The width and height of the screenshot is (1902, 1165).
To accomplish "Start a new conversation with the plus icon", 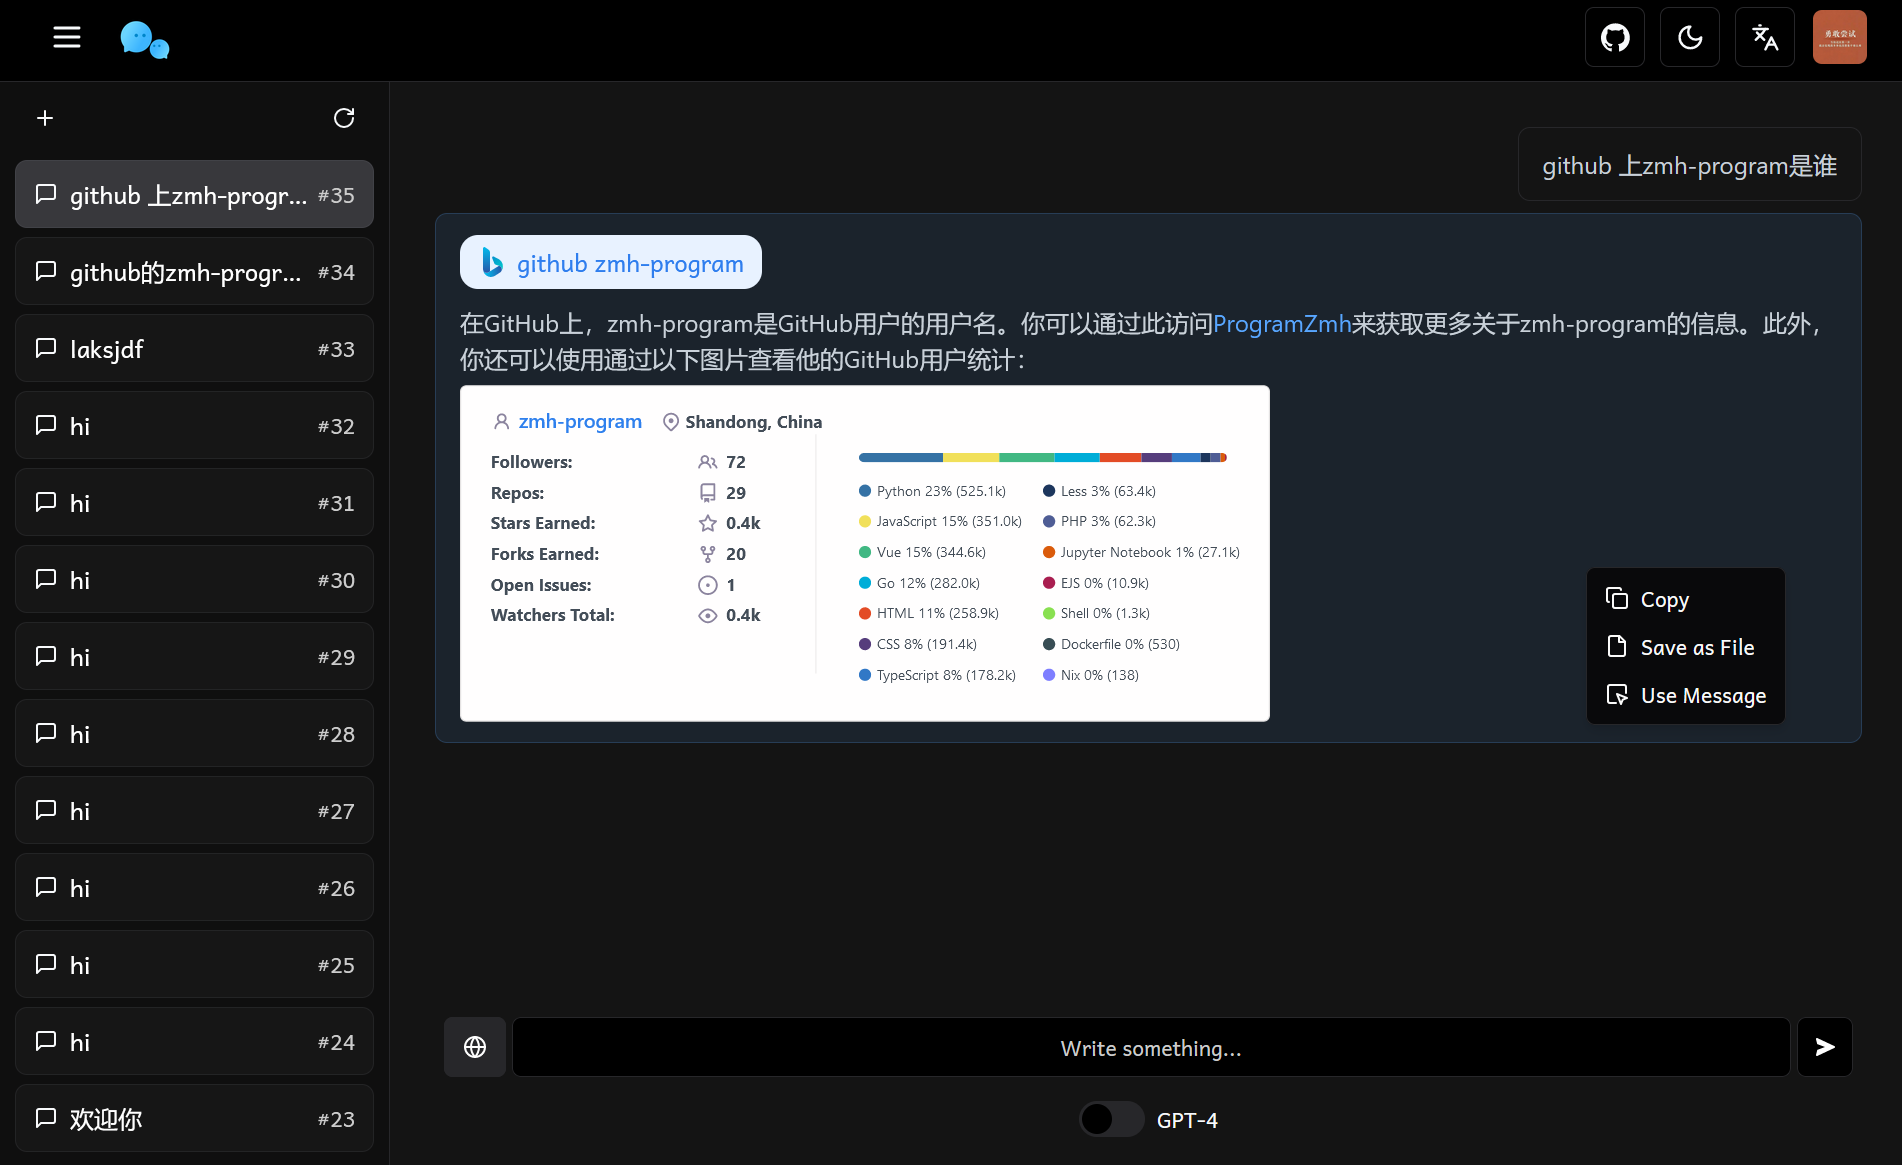I will click(x=45, y=118).
